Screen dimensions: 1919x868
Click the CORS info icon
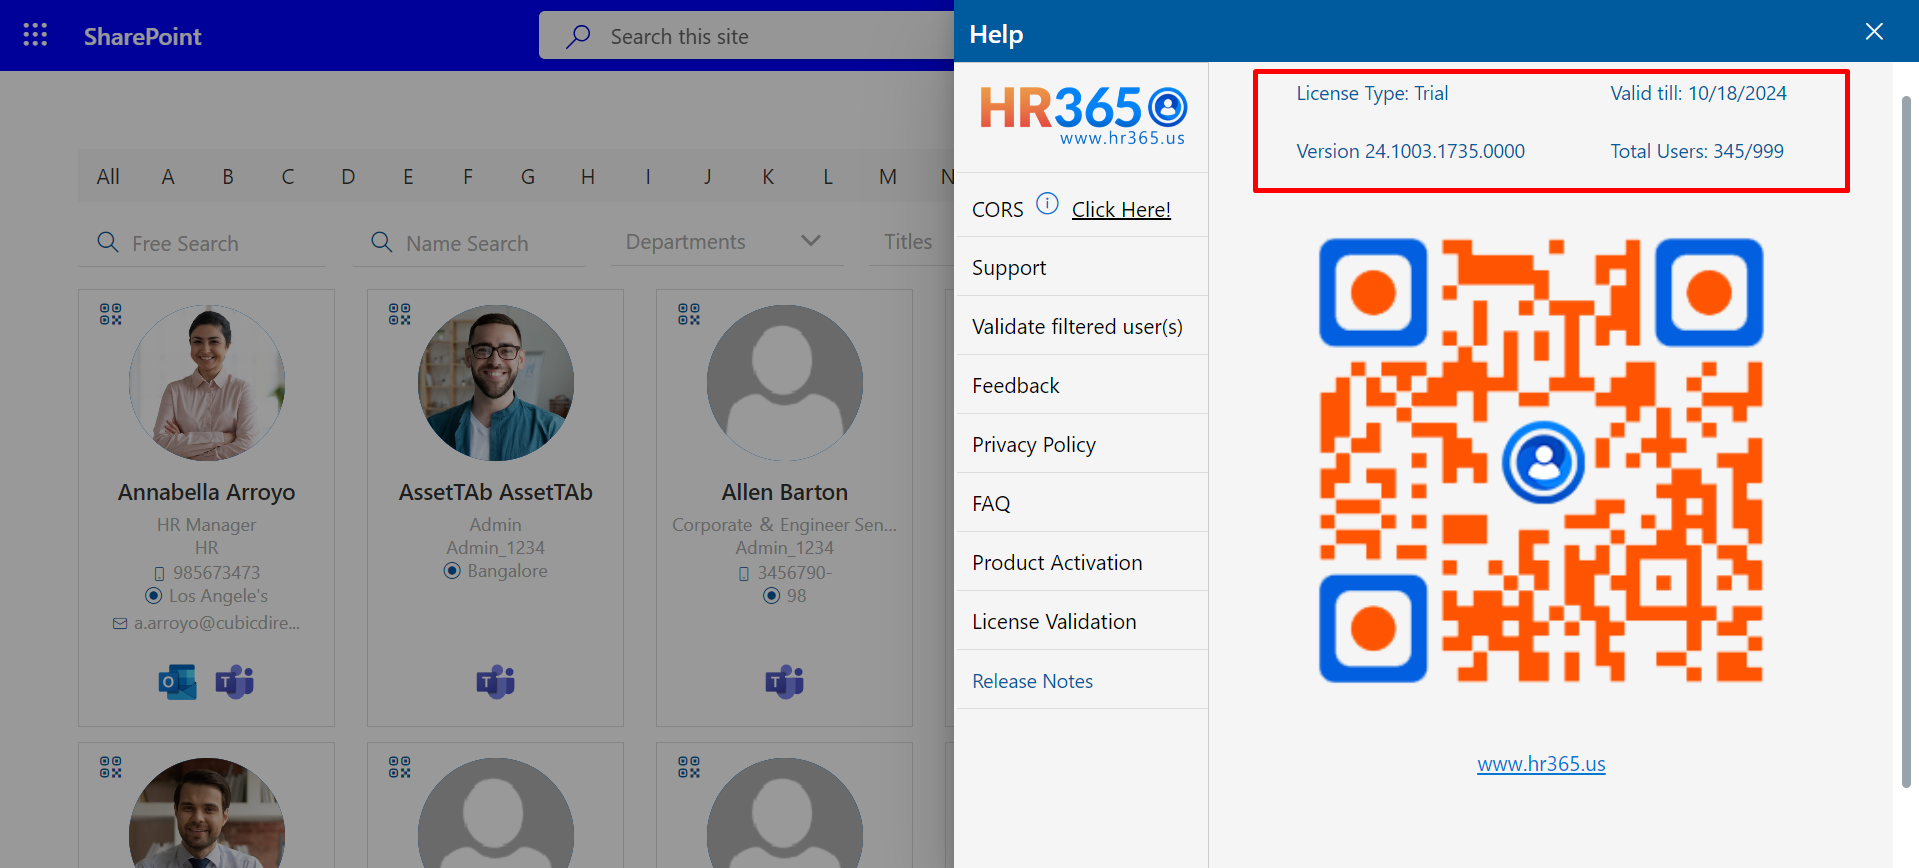[x=1047, y=204]
